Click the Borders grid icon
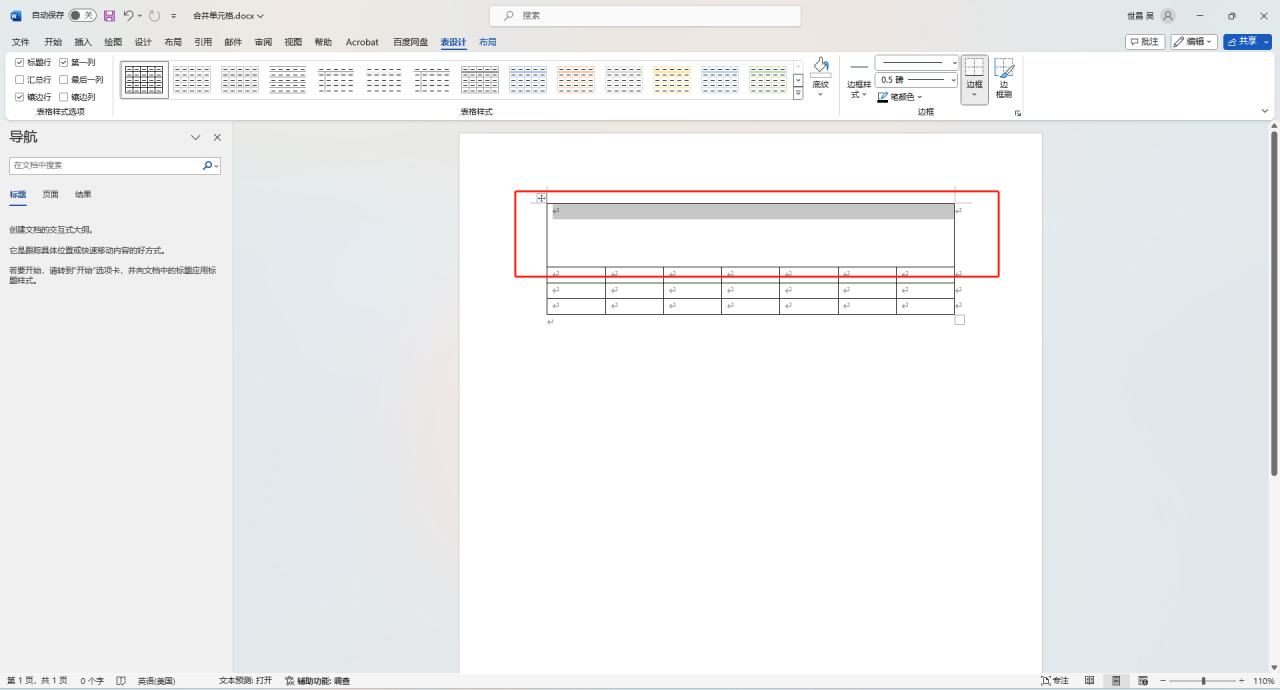Viewport: 1280px width, 690px height. pyautogui.click(x=974, y=67)
